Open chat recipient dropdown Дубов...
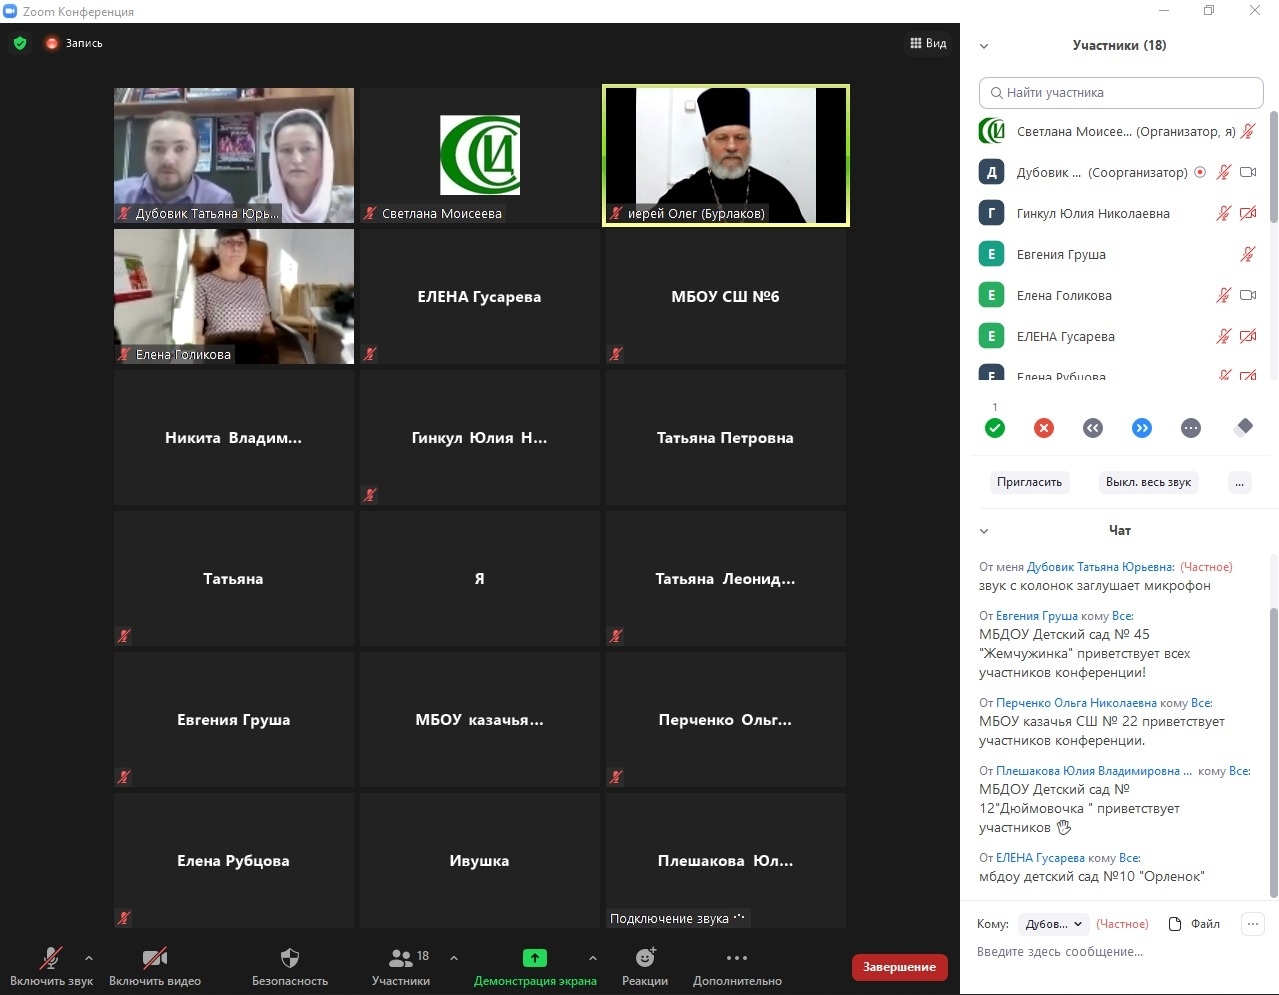 click(1054, 924)
